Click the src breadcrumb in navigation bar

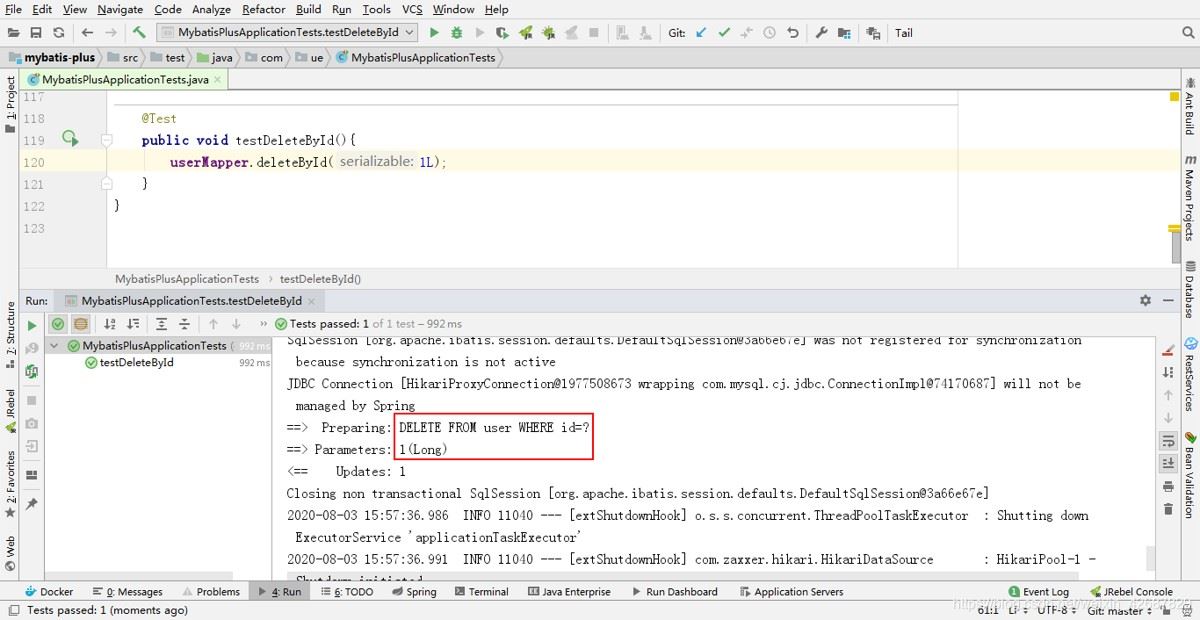click(x=130, y=58)
